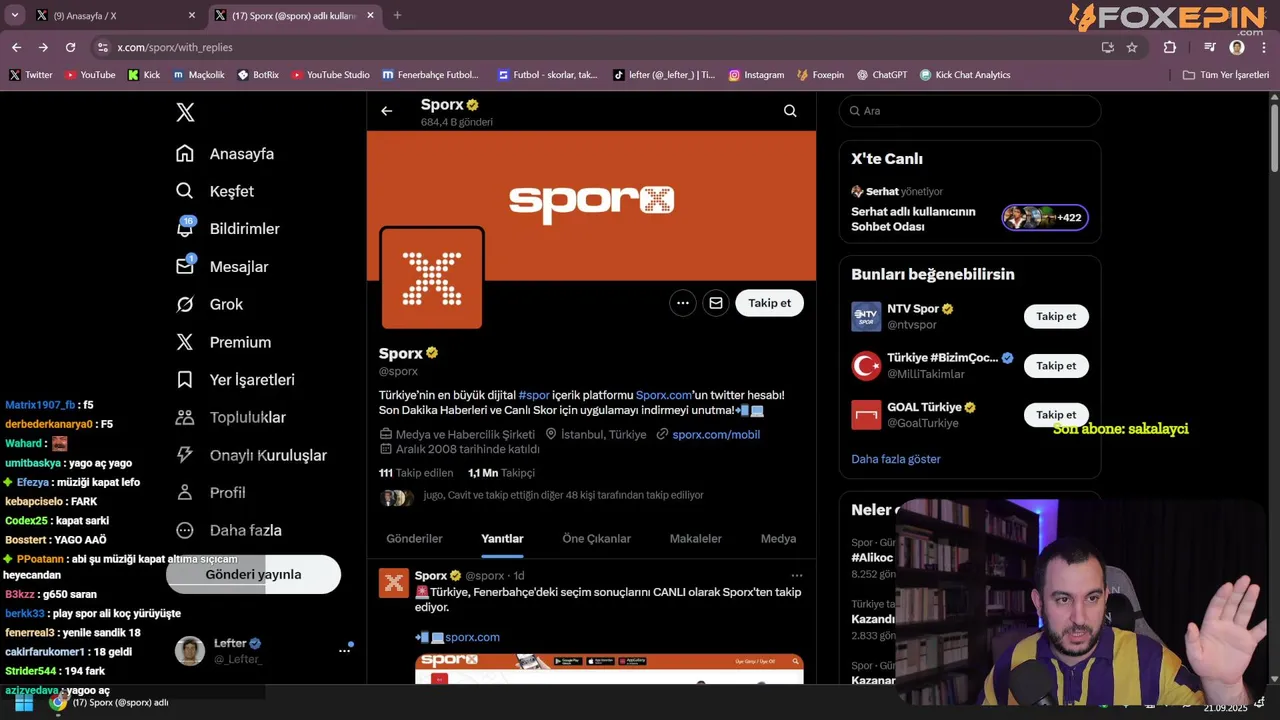1280x720 pixels.
Task: Switch to Medya tab
Action: [x=778, y=538]
